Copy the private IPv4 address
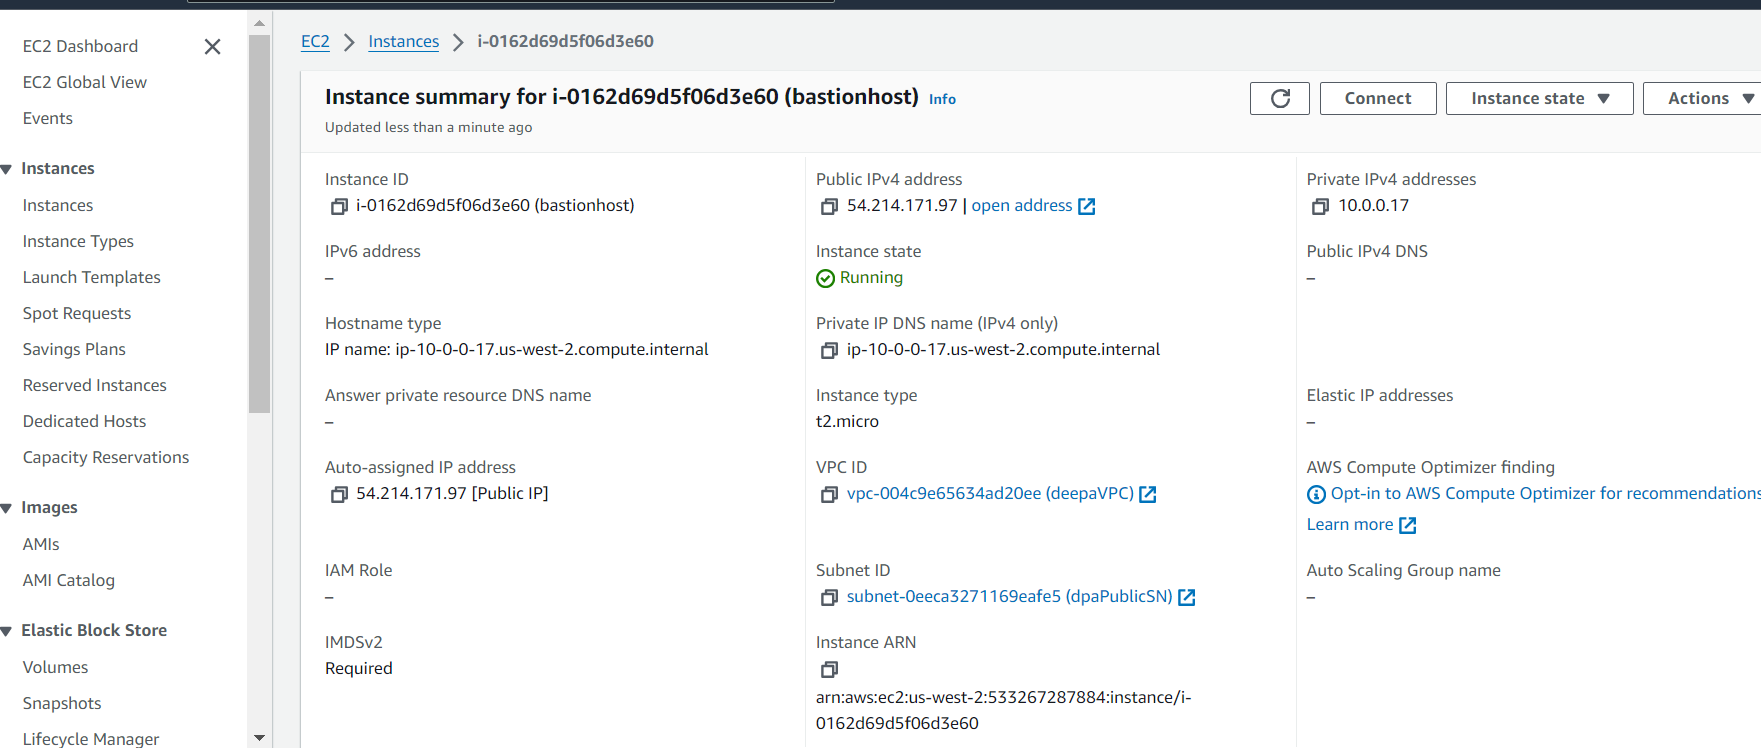The height and width of the screenshot is (748, 1761). (x=1320, y=206)
